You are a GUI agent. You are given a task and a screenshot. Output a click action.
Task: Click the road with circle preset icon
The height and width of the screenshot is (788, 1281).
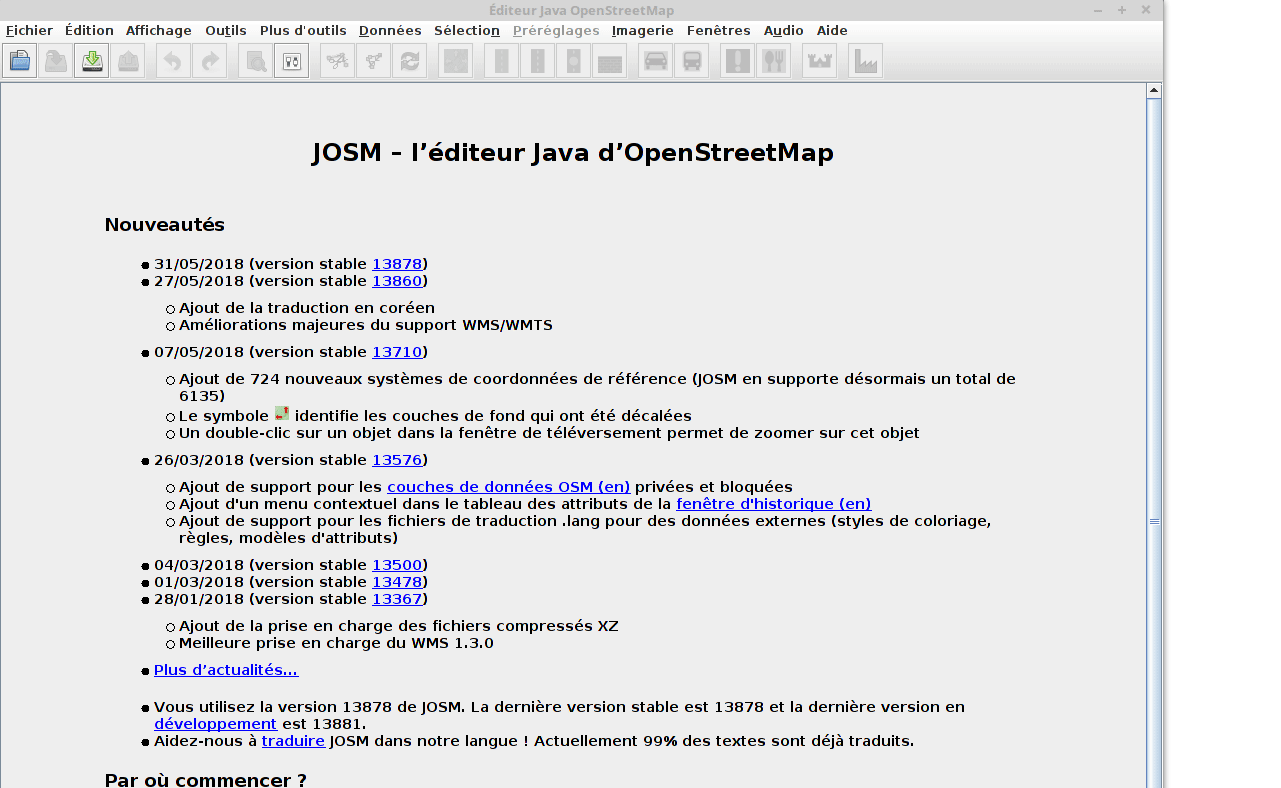point(573,61)
